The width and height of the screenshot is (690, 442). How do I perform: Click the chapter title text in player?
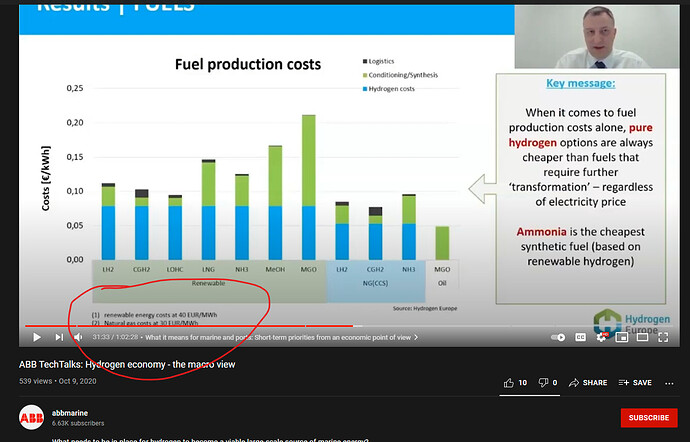(x=278, y=338)
